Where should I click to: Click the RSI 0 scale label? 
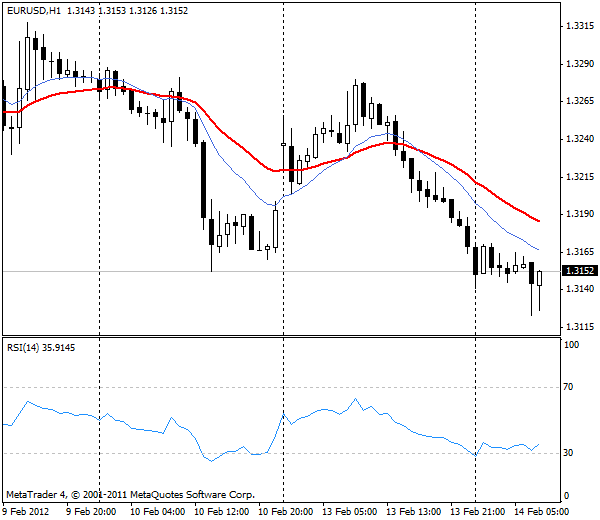coord(567,496)
